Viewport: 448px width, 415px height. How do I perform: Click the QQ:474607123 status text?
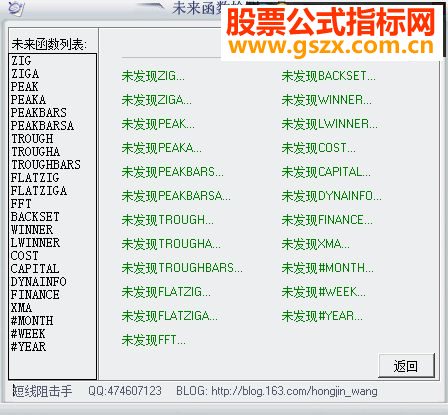click(125, 391)
